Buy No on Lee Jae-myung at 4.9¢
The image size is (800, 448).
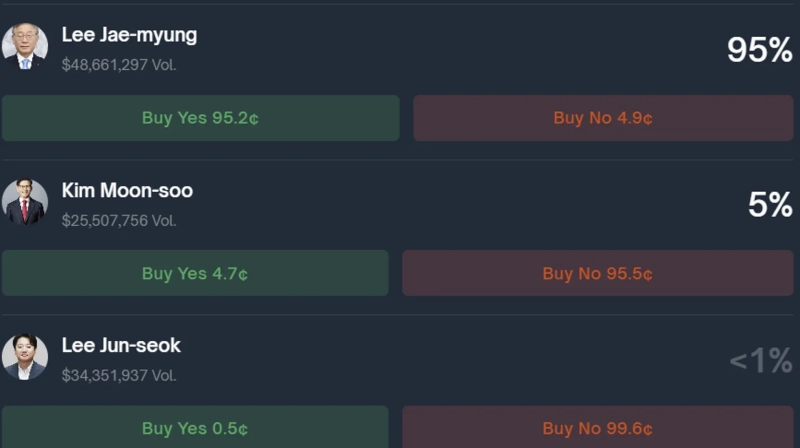[603, 118]
